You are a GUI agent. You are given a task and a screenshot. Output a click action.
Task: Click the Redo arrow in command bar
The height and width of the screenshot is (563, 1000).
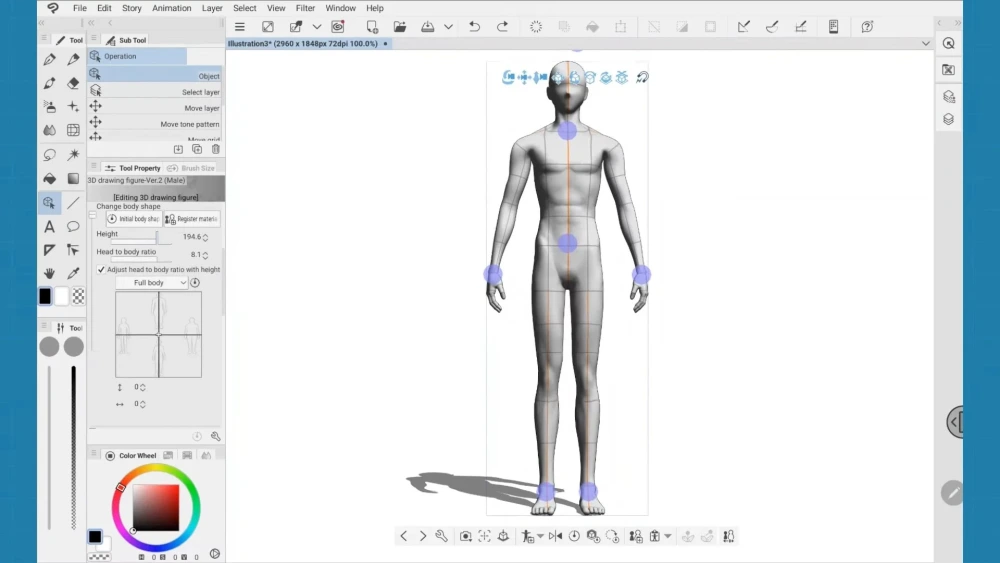click(x=503, y=27)
